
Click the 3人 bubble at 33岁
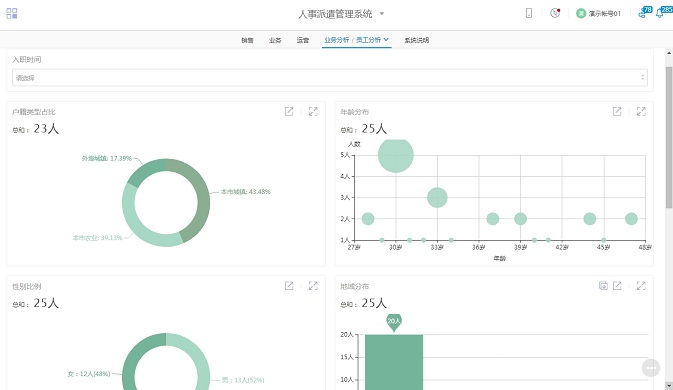[437, 197]
